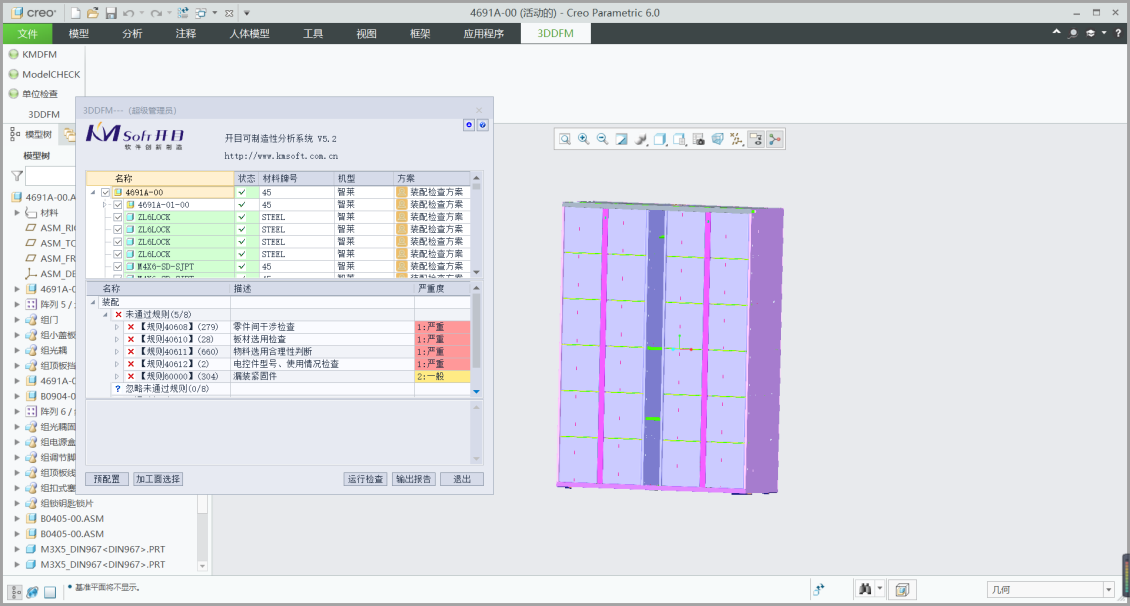Click the 运行检查 button

365,479
